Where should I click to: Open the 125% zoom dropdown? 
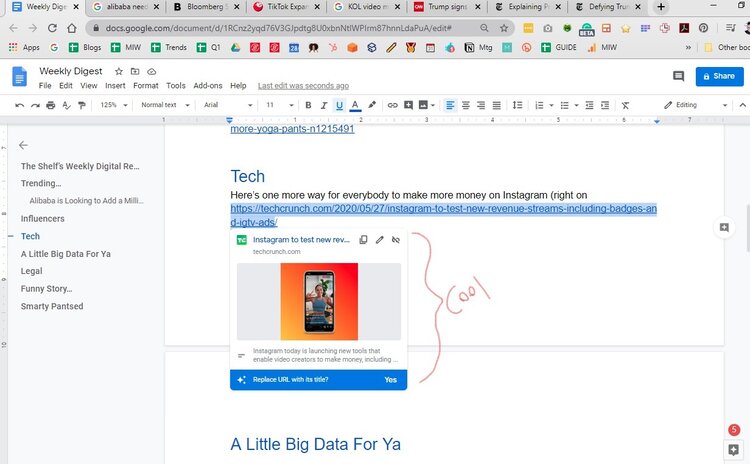coord(114,105)
